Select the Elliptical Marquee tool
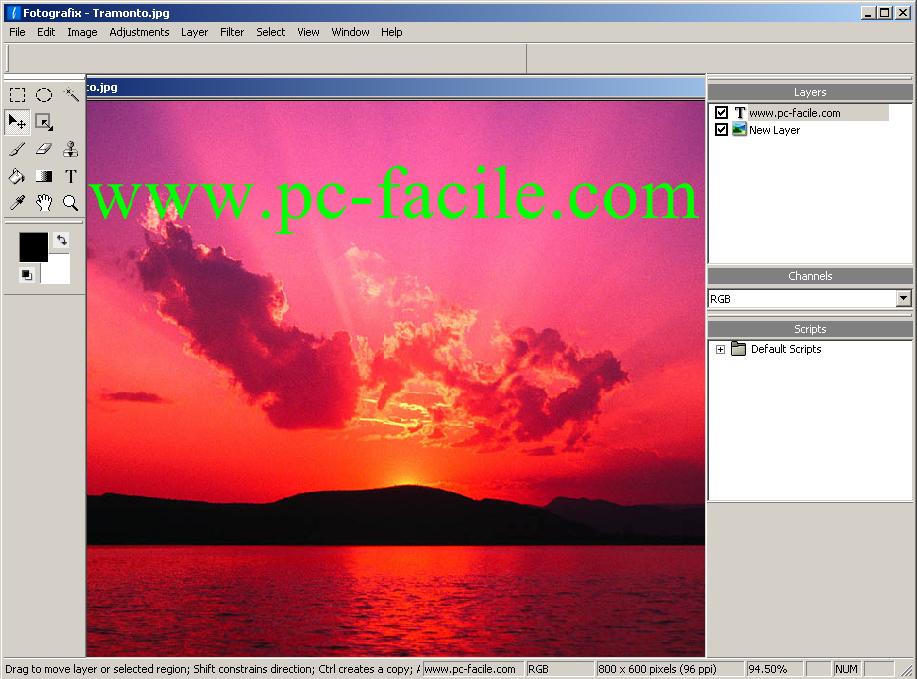Screen dimensions: 917x679 pos(44,95)
